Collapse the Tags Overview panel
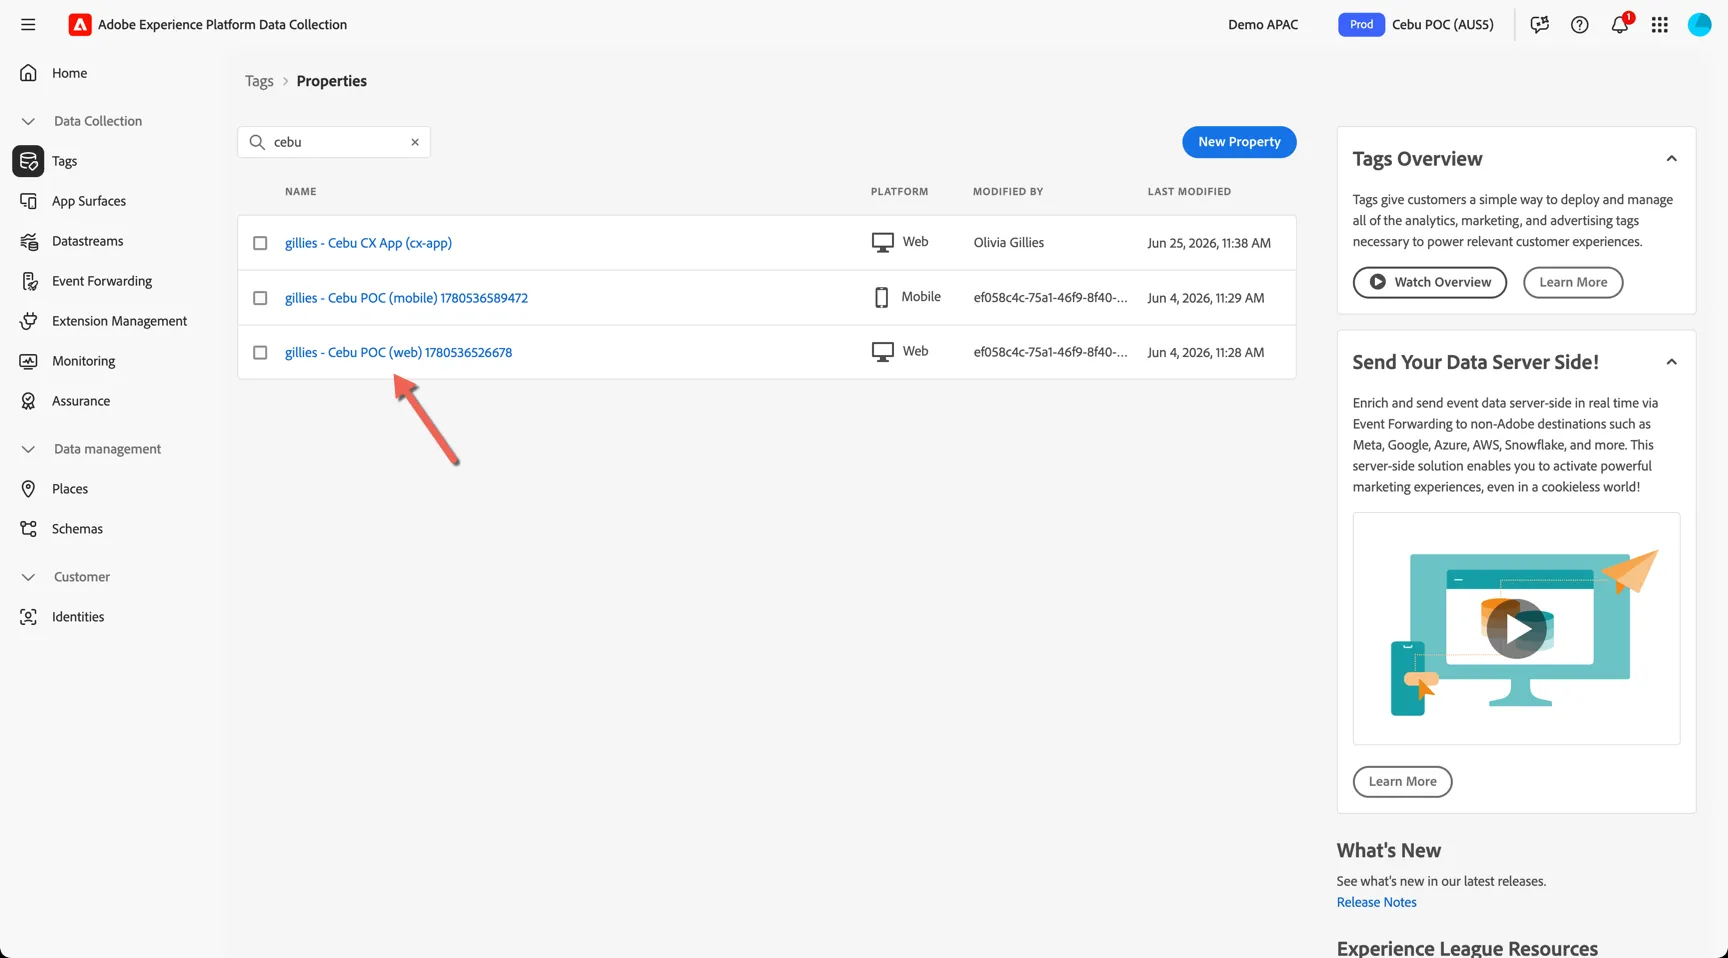 point(1671,159)
